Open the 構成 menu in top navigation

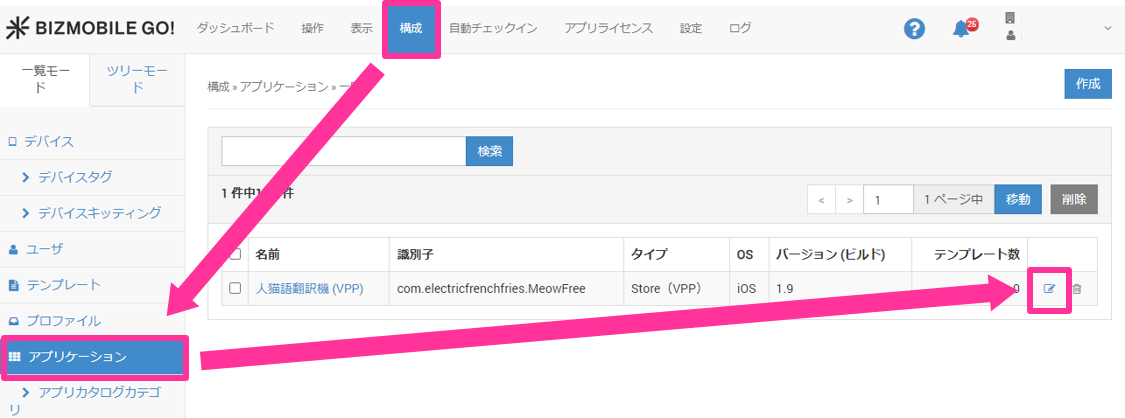pos(410,28)
